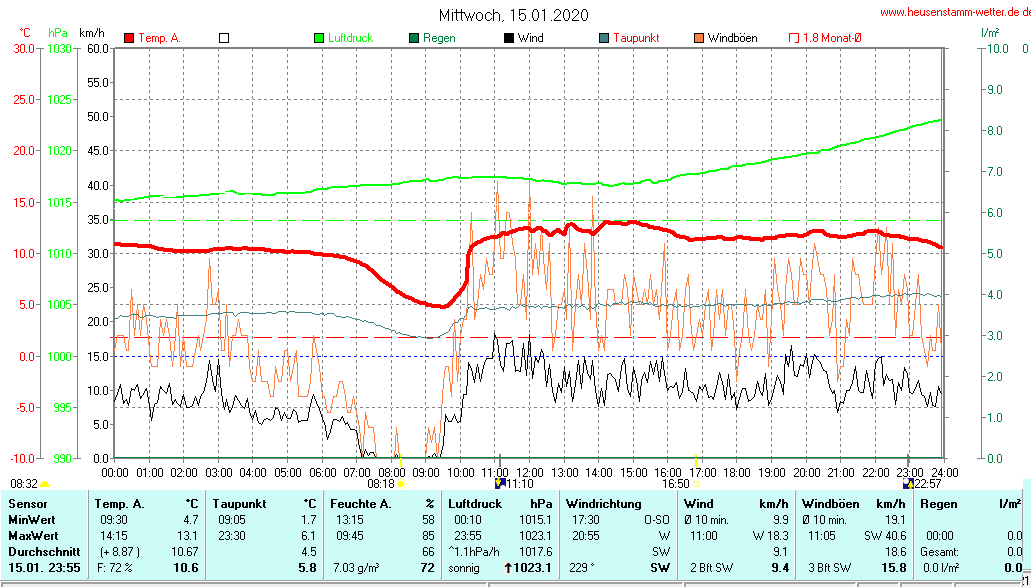This screenshot has width=1034, height=587.
Task: Click the Mittwoch, 15.01.2020 chart title
Action: tap(513, 15)
